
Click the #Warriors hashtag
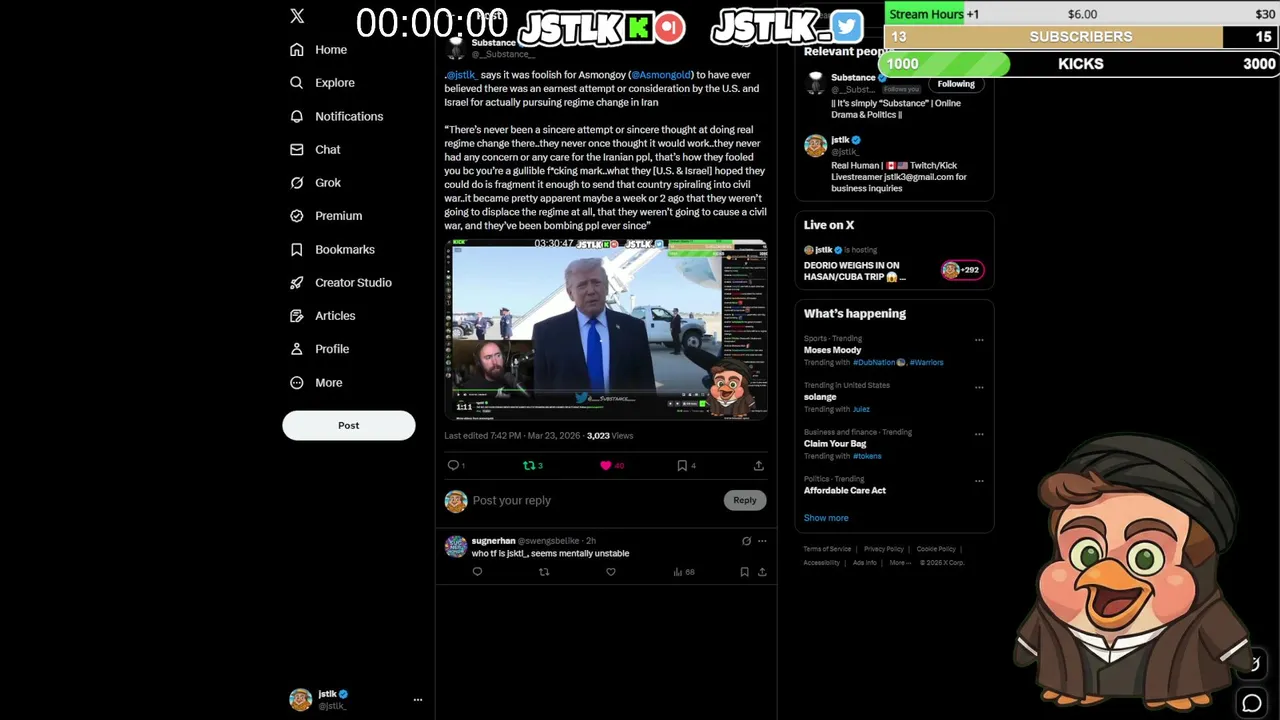click(926, 362)
